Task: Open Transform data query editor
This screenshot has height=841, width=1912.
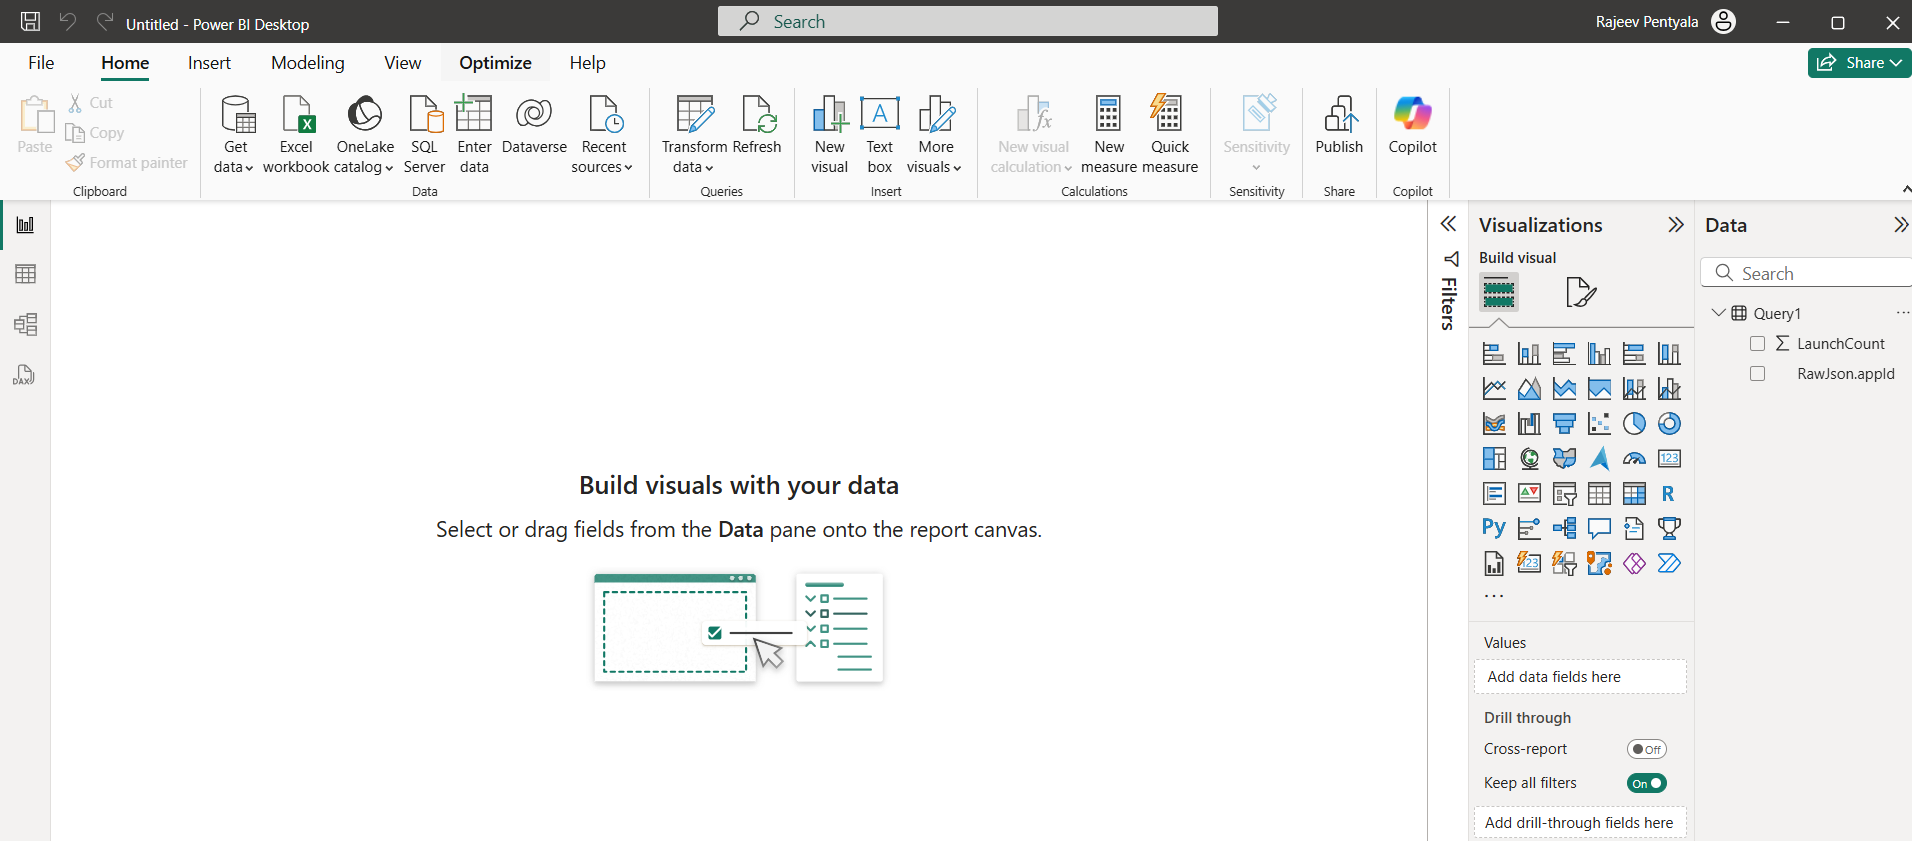Action: (694, 115)
